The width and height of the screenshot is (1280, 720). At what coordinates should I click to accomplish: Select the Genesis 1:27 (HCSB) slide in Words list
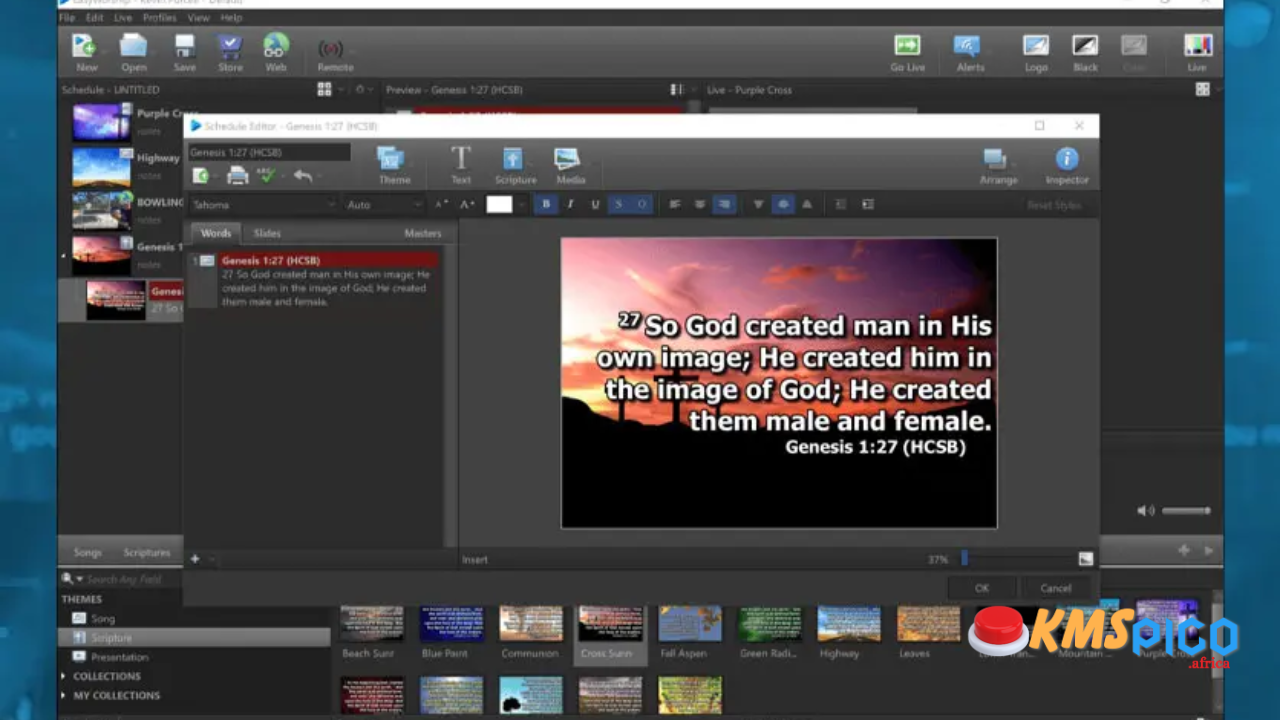314,280
